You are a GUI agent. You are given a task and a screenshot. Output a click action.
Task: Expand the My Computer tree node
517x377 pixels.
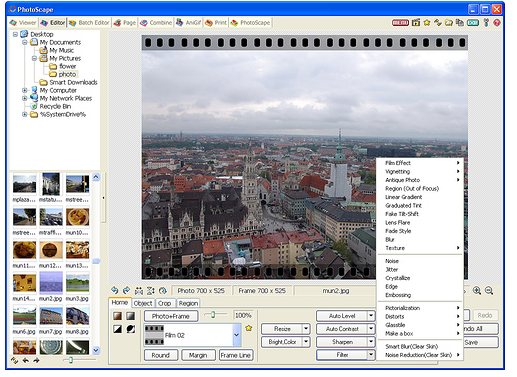(25, 90)
